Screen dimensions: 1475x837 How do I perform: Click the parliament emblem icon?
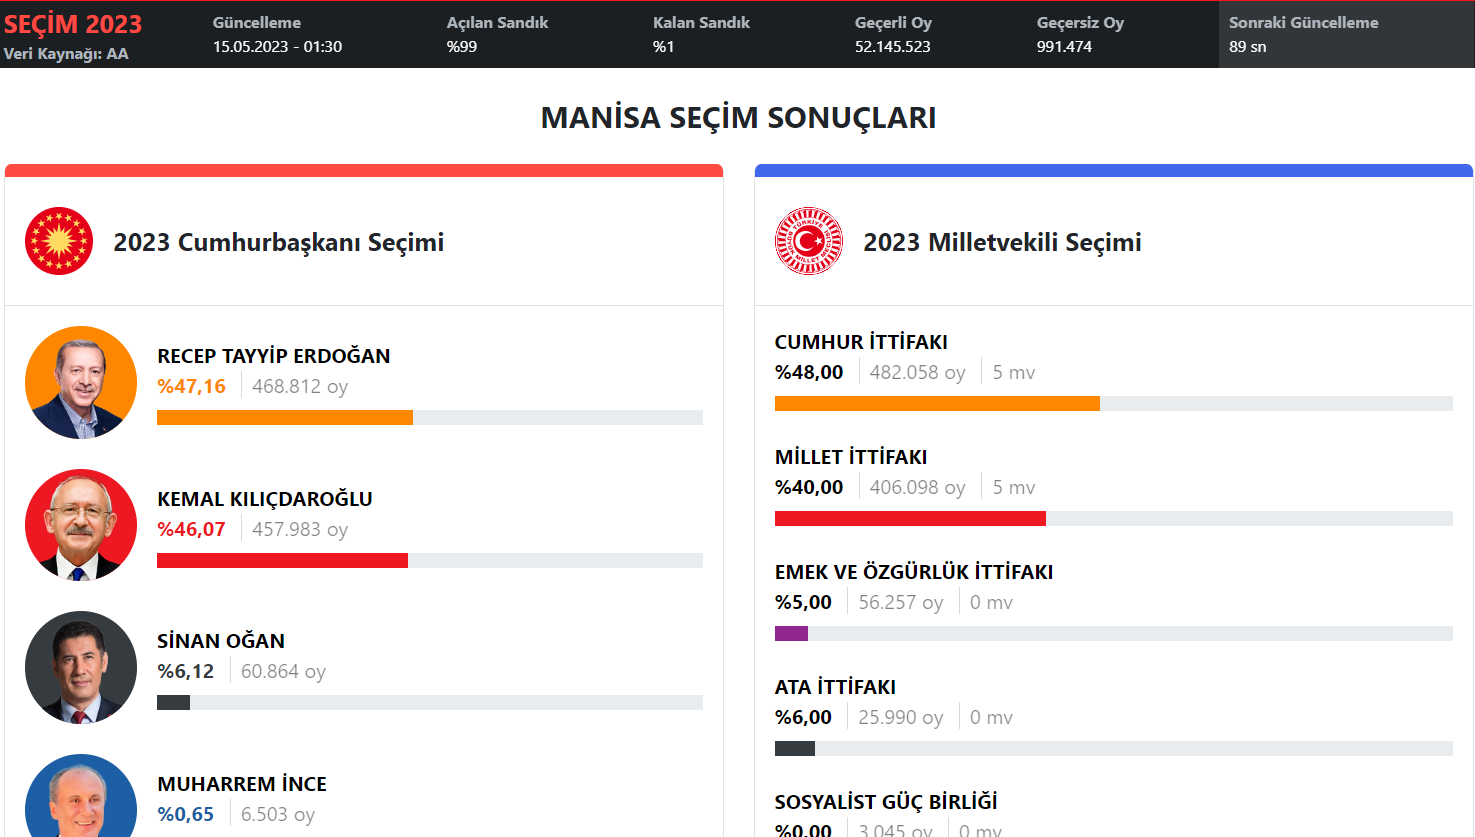tap(809, 241)
